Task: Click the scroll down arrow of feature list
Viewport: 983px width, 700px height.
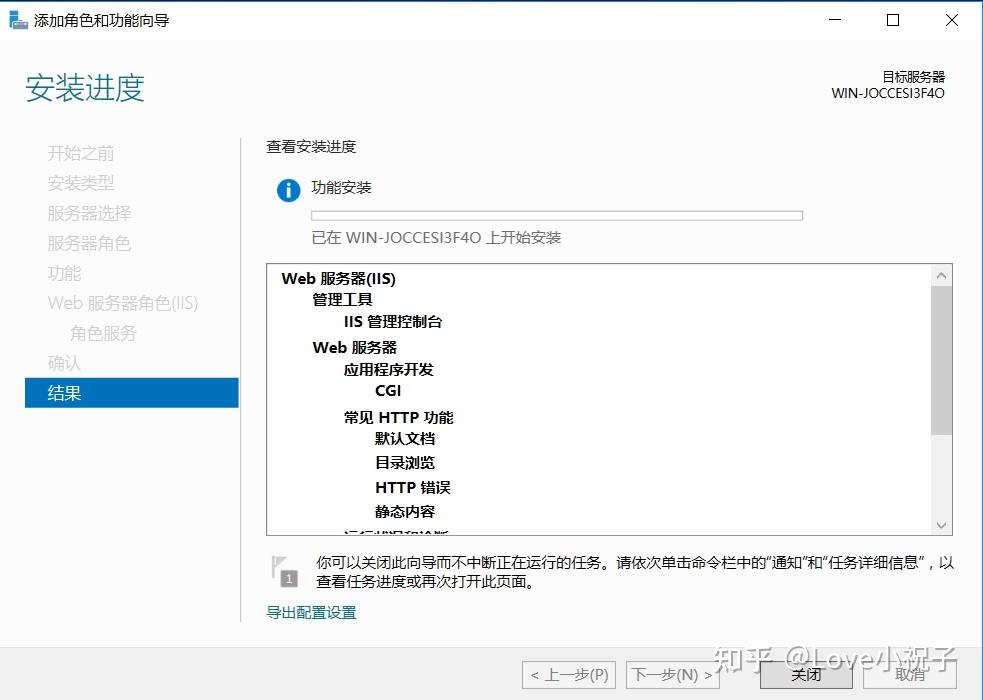Action: tap(941, 525)
